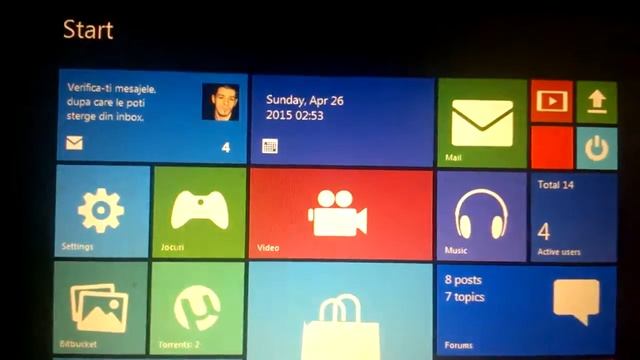This screenshot has height=360, width=640.
Task: Open the Bitbucket pictures tile
Action: point(100,308)
